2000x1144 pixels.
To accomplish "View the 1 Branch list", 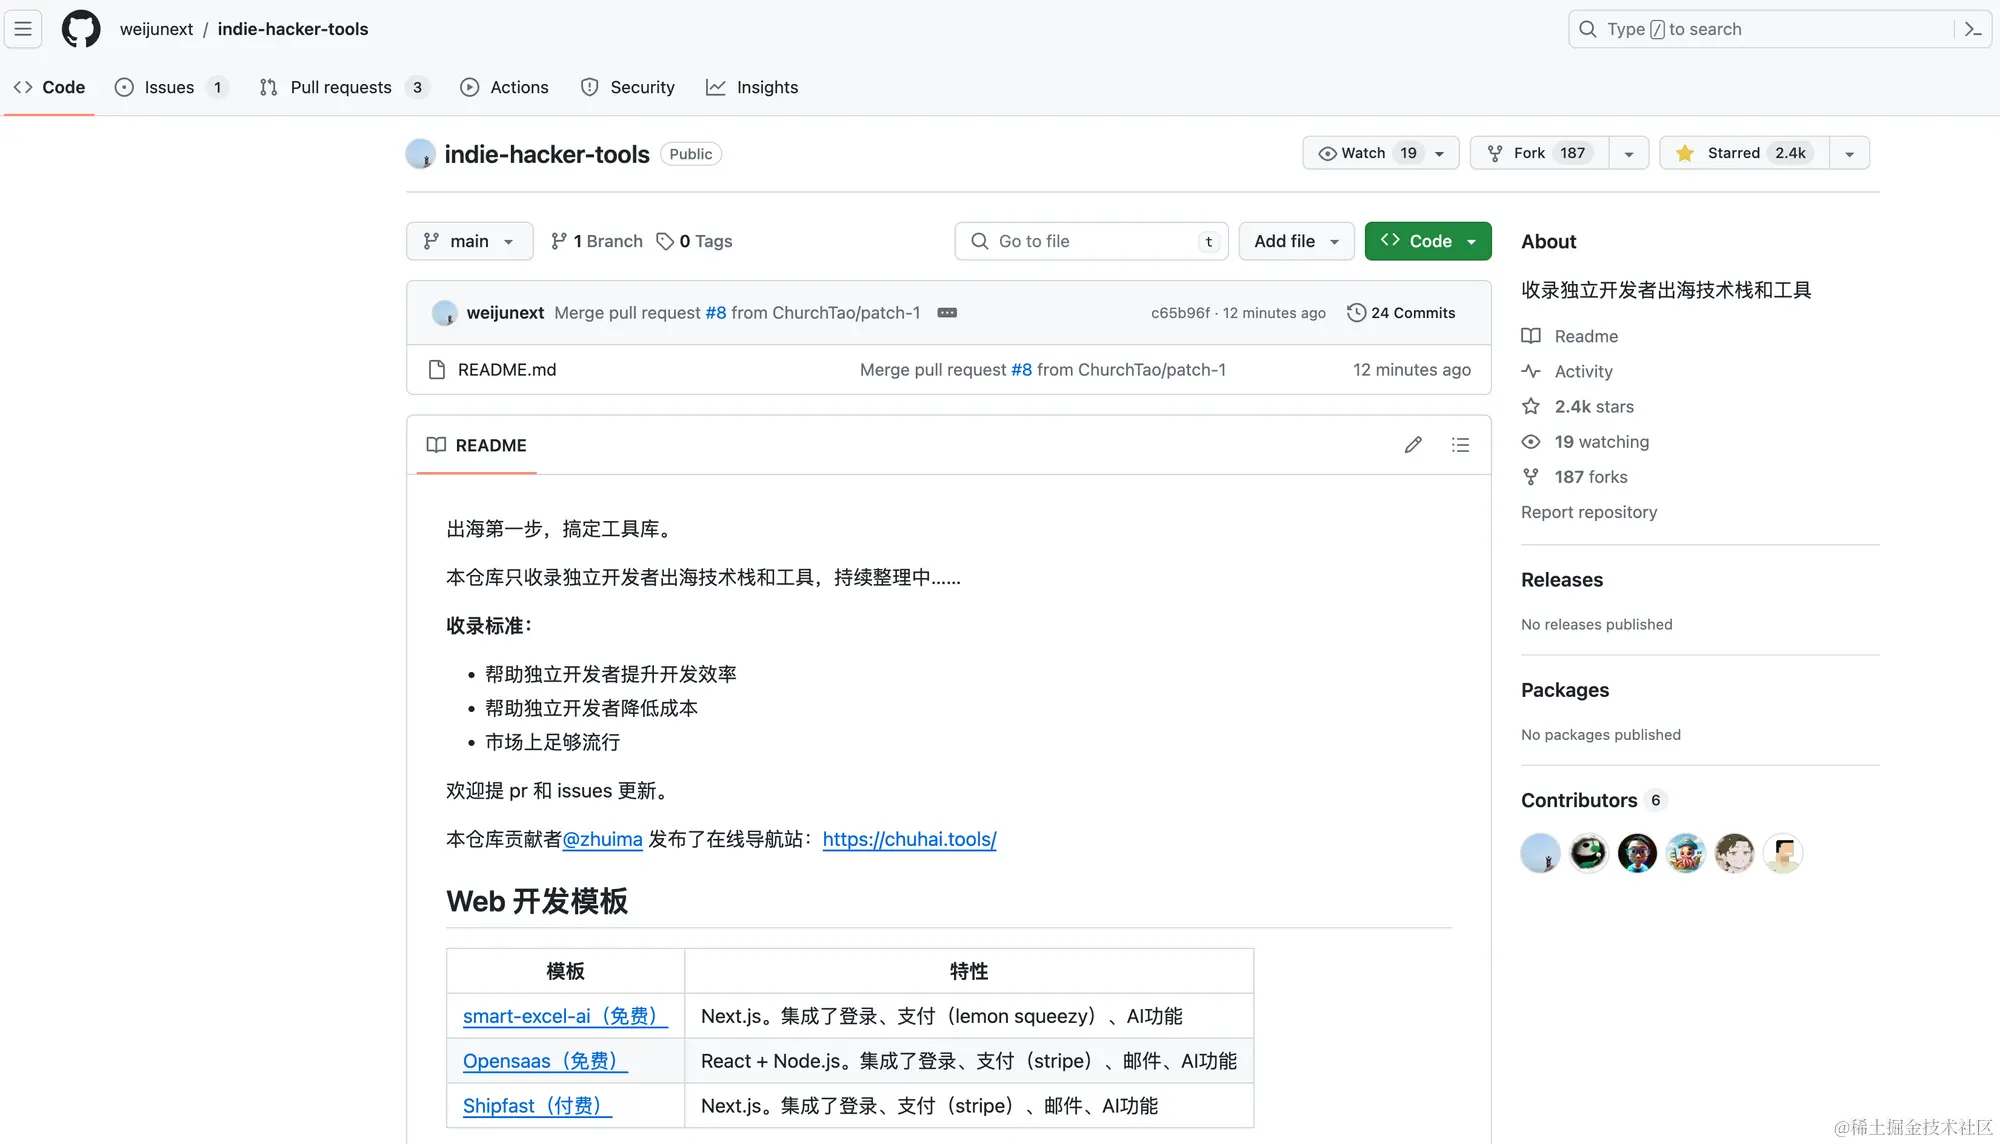I will pos(597,241).
